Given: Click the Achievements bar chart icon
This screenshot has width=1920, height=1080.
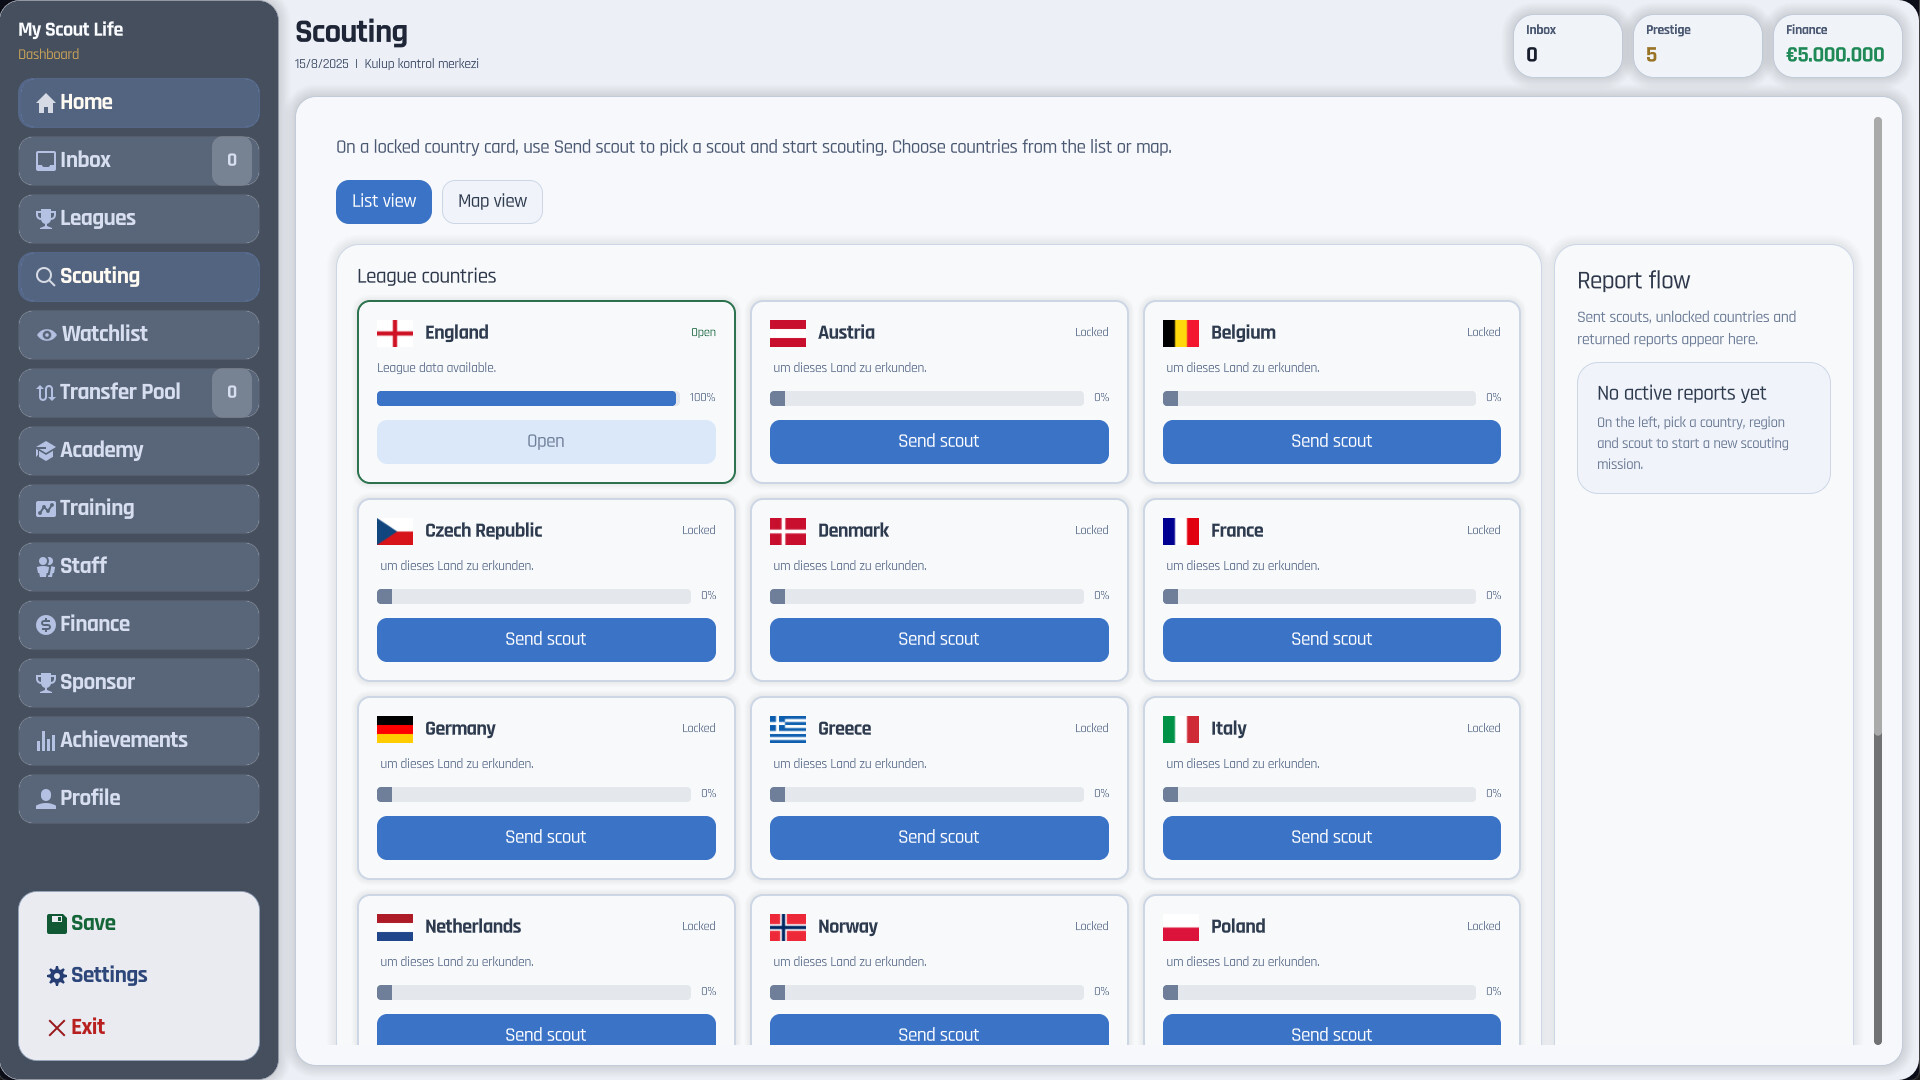Looking at the screenshot, I should click(46, 741).
